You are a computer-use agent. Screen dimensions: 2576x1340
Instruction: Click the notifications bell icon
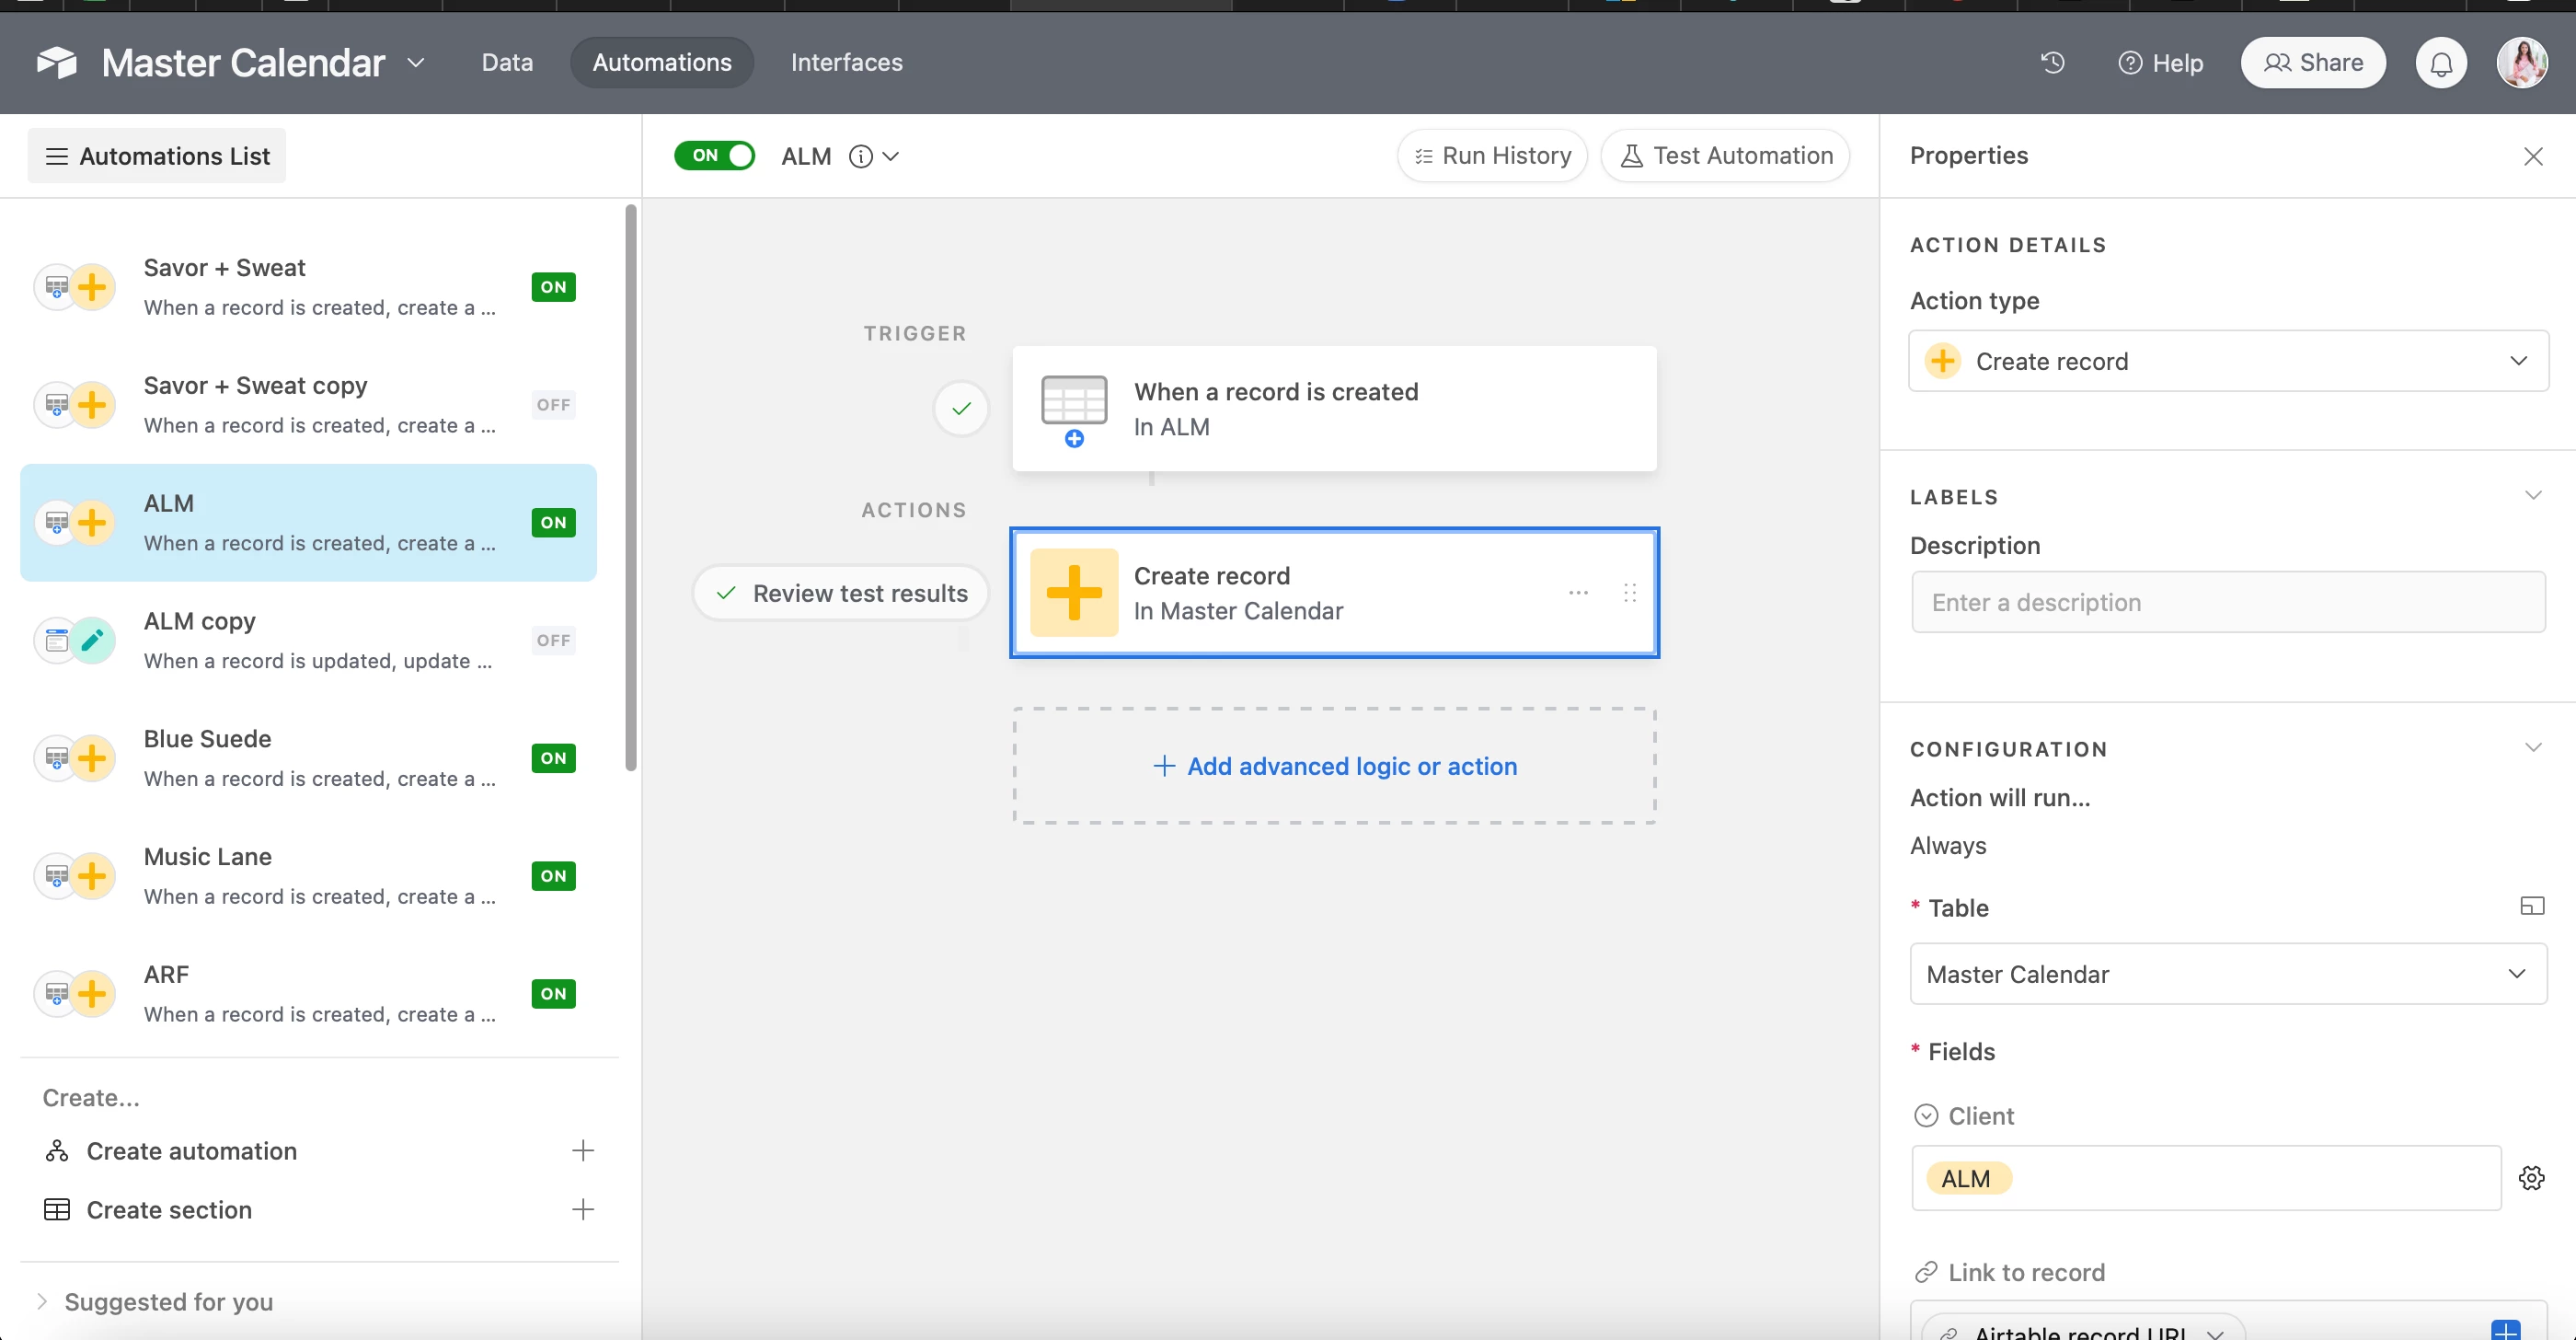tap(2441, 63)
